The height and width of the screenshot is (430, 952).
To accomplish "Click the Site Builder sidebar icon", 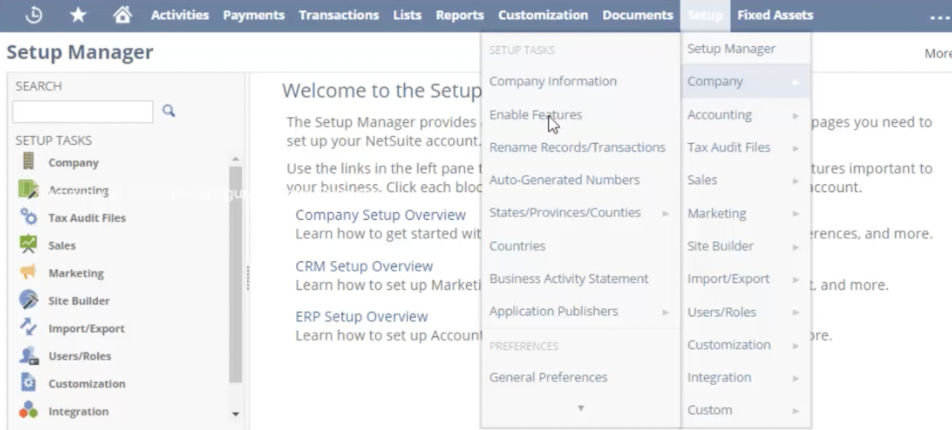I will click(29, 300).
